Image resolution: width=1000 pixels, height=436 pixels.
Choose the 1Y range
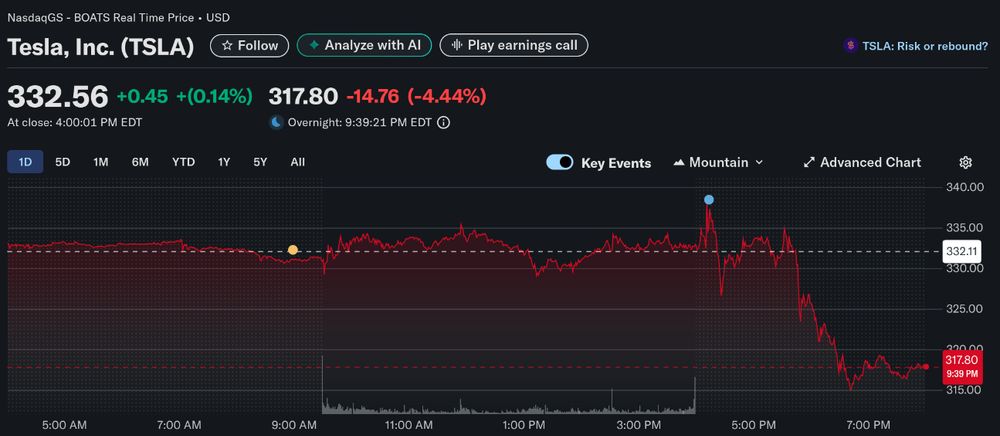[224, 162]
